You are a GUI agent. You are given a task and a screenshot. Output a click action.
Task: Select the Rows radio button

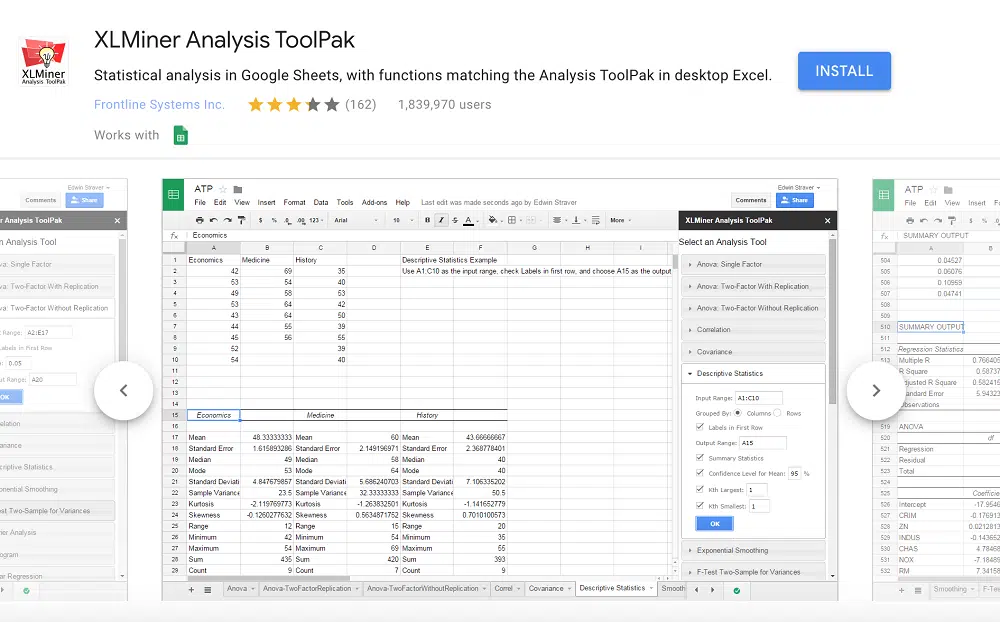tap(777, 413)
